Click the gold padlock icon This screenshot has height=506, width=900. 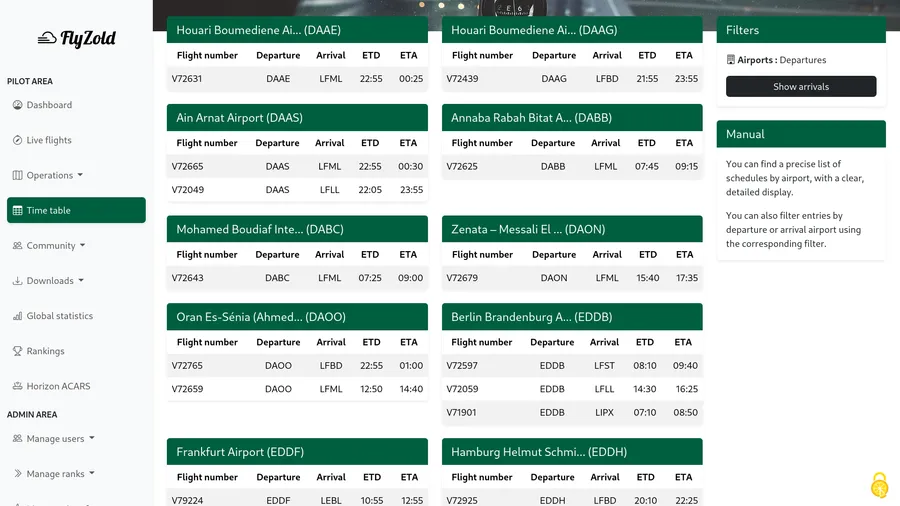879,485
